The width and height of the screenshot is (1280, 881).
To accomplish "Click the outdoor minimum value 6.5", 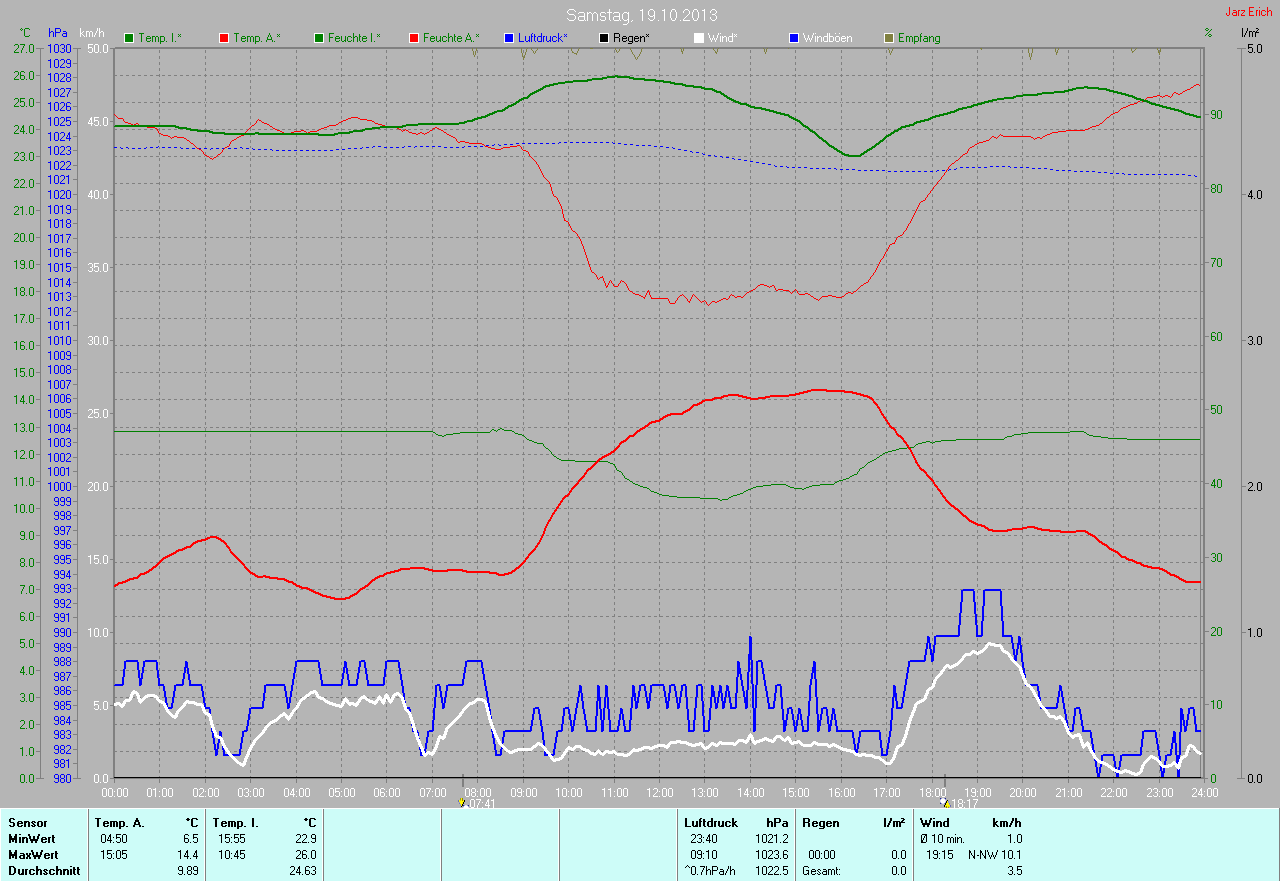I will click(x=190, y=839).
